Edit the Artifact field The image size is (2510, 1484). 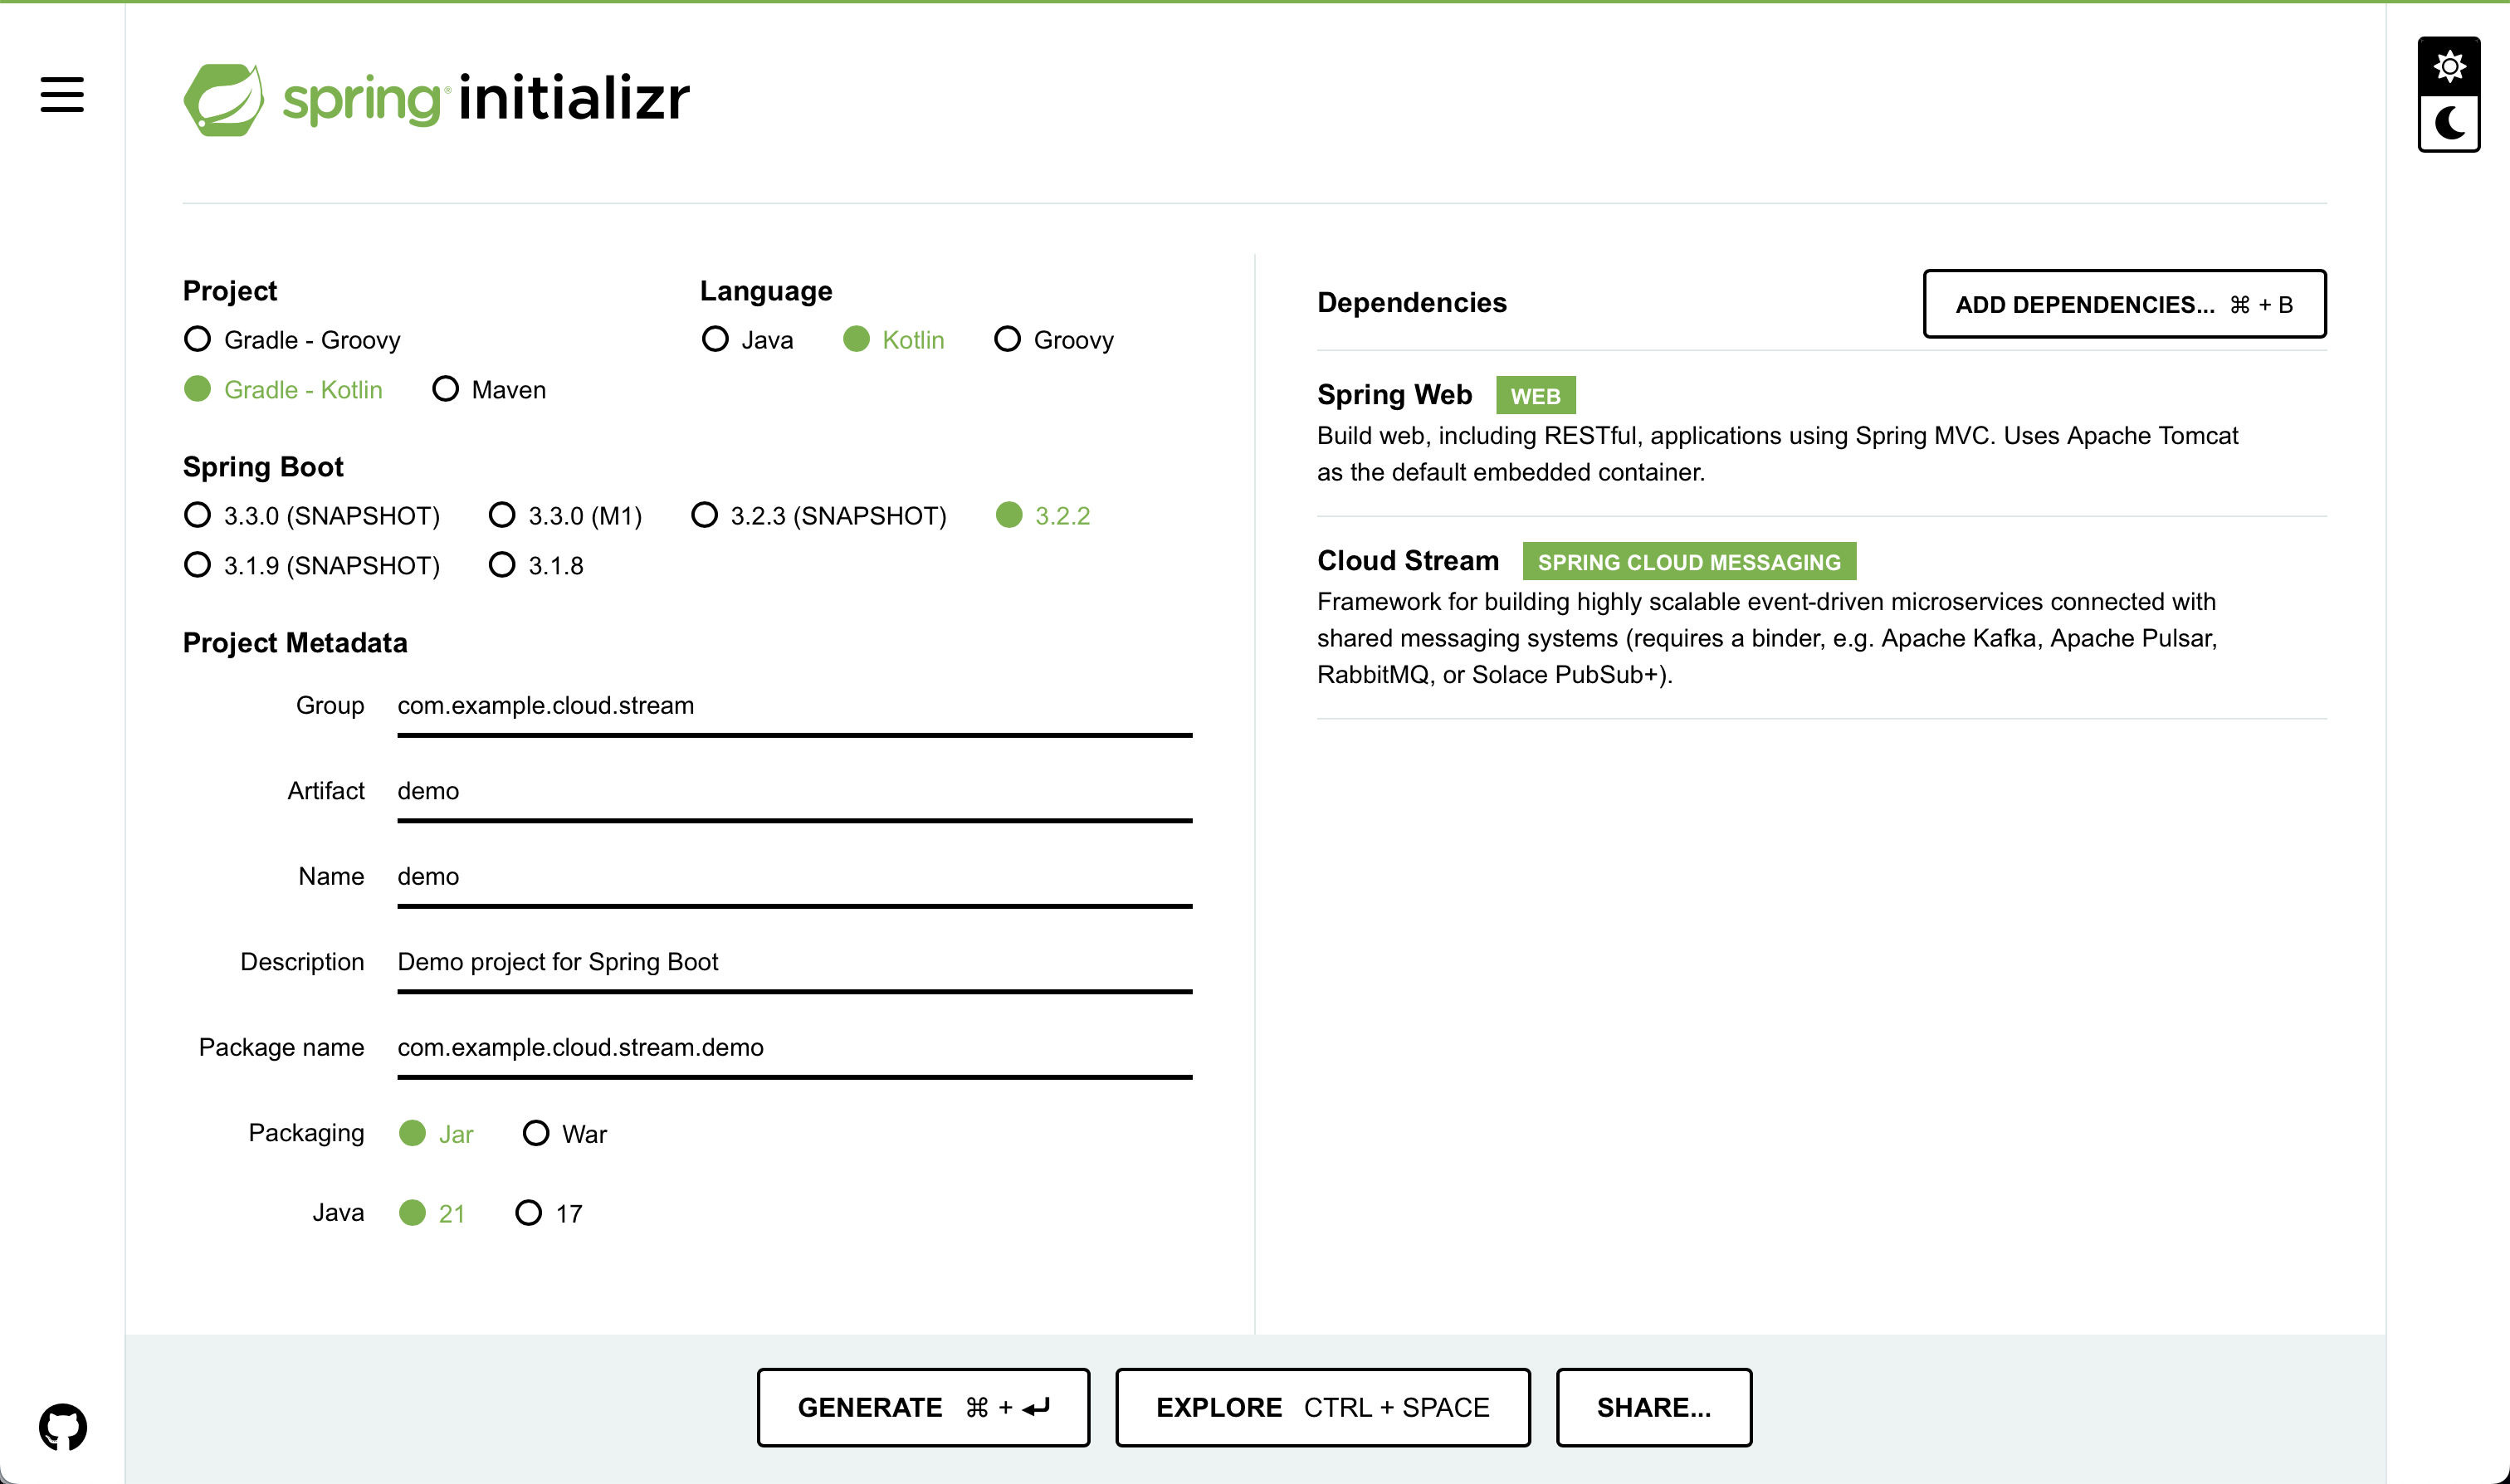(x=795, y=792)
